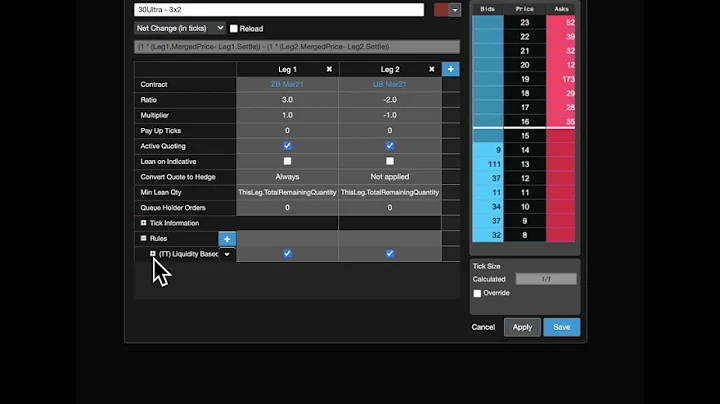720x404 pixels.
Task: Click bid quantity 9 at price 14
Action: point(488,150)
